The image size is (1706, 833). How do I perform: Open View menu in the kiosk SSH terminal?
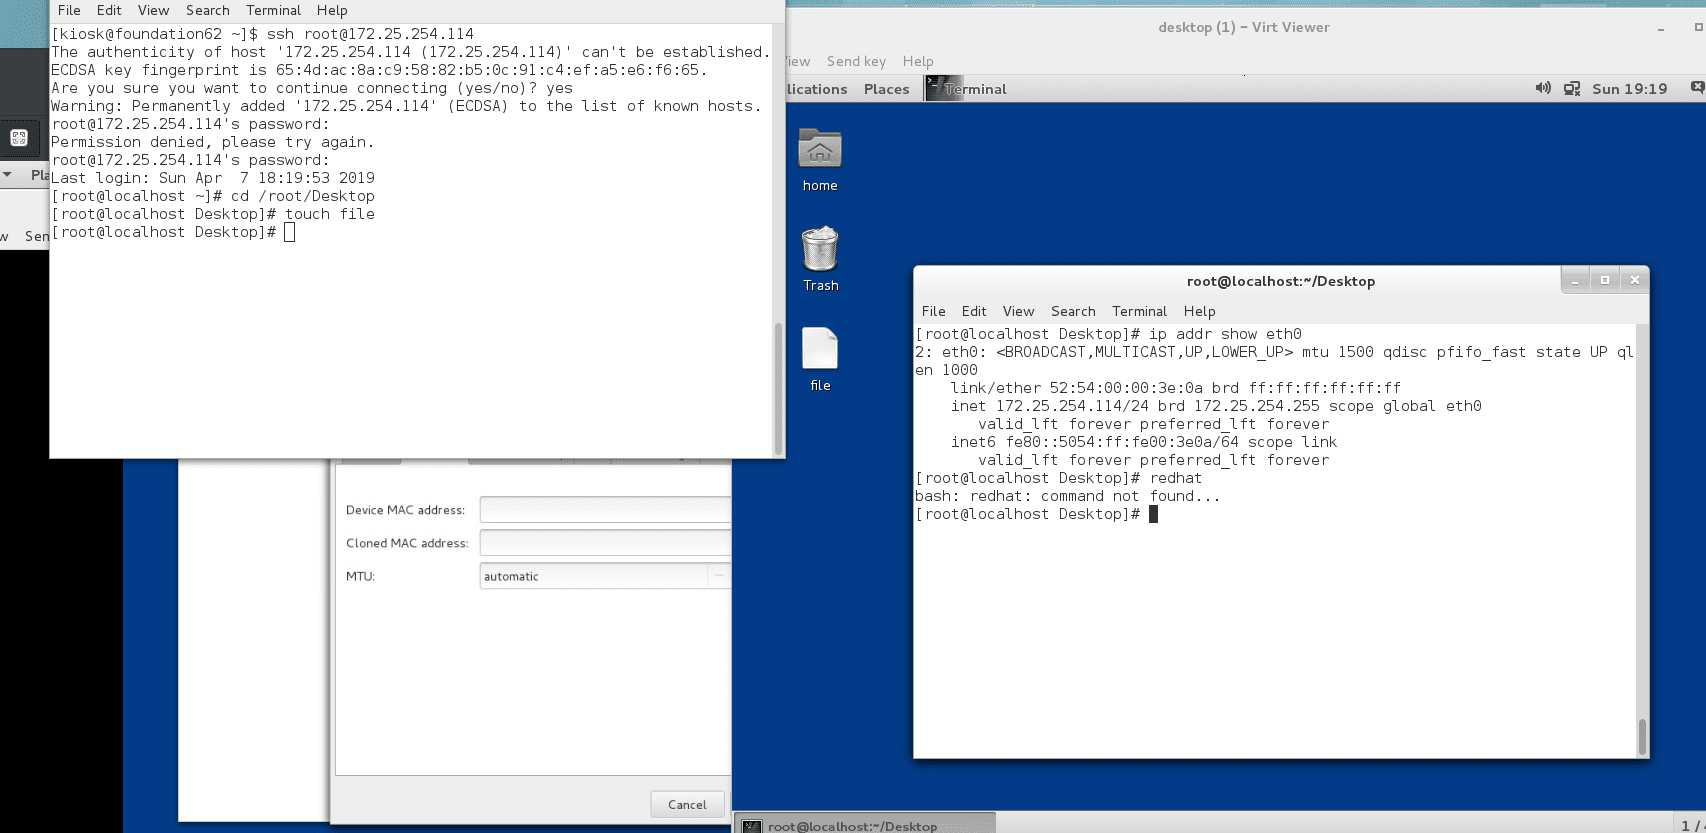153,10
